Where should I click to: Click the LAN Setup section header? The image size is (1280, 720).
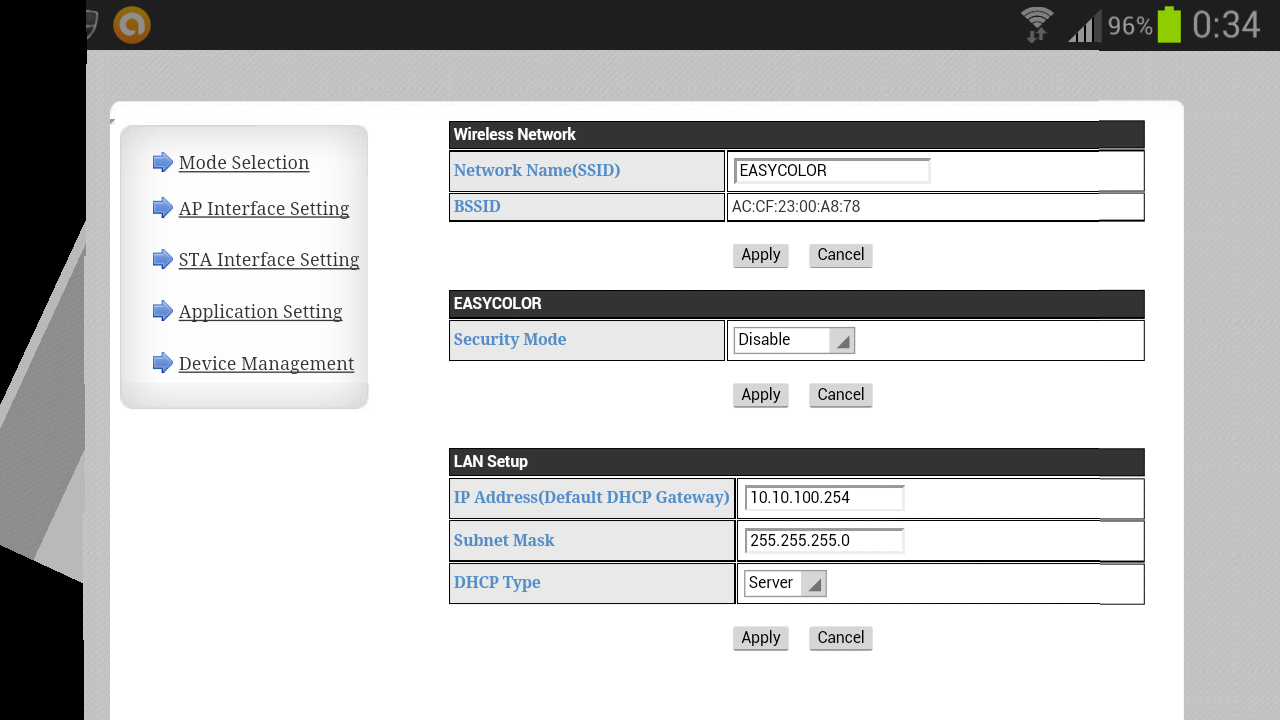tap(797, 462)
